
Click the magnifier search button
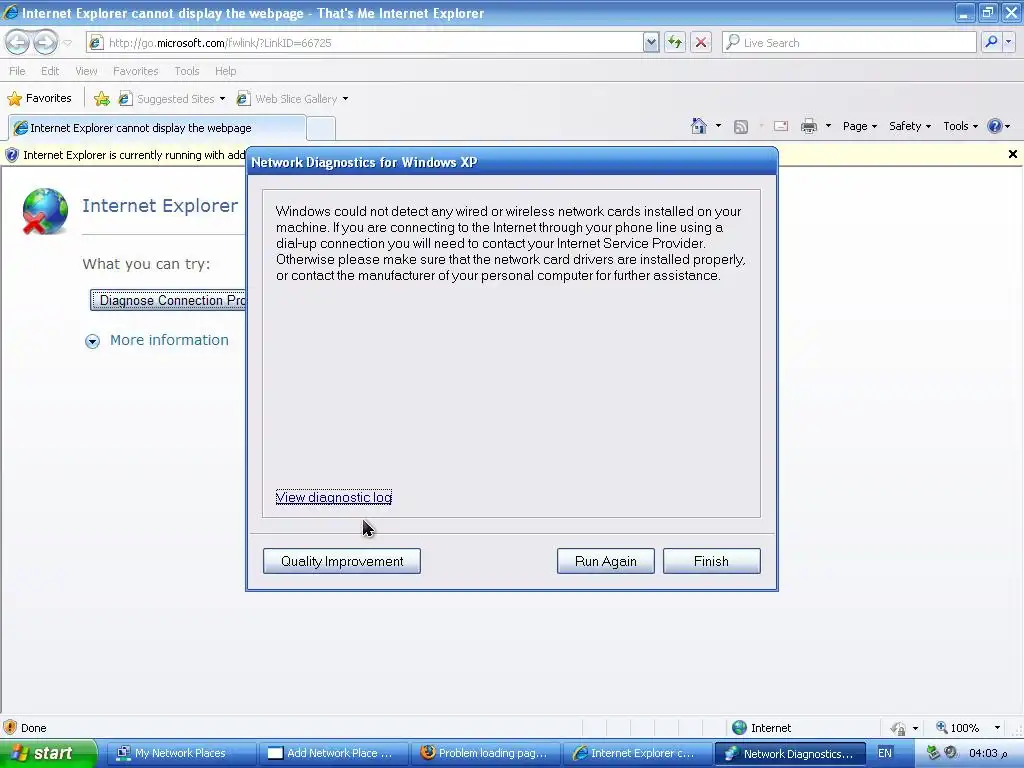click(991, 42)
